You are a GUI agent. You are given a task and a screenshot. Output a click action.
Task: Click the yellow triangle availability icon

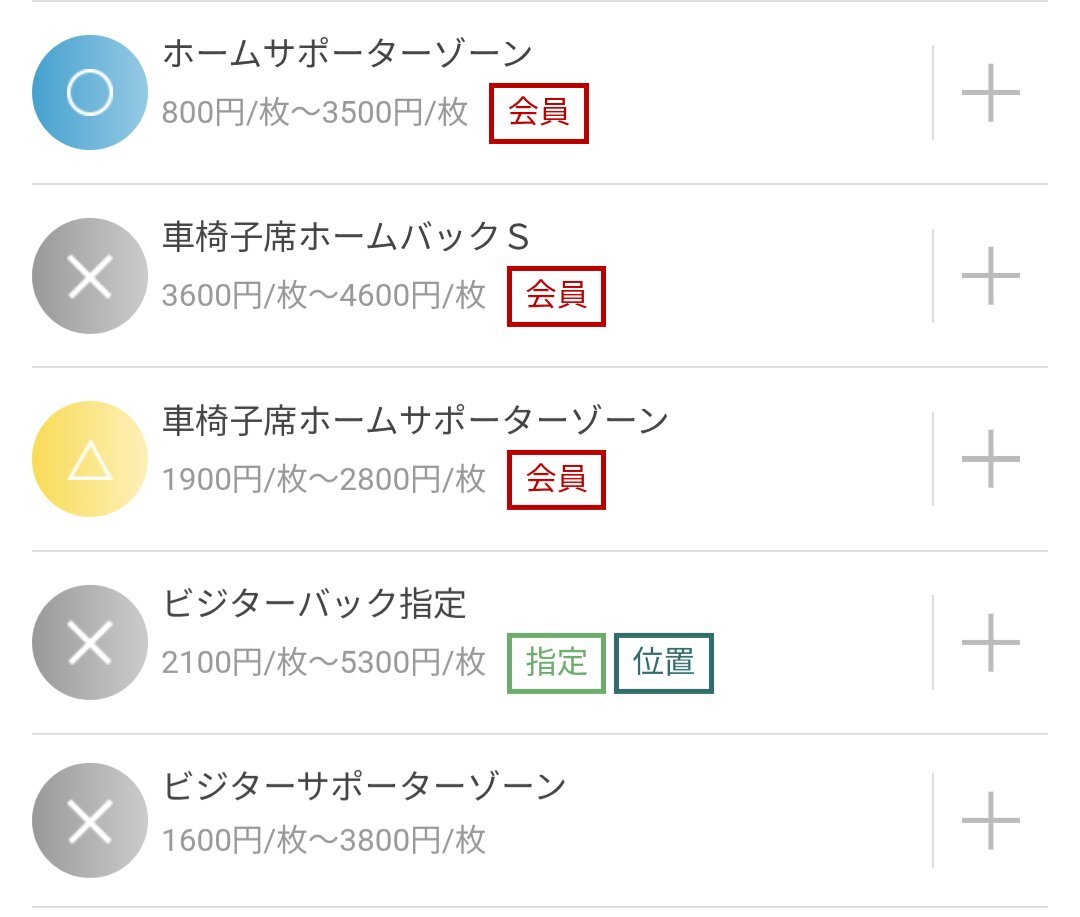click(x=90, y=459)
